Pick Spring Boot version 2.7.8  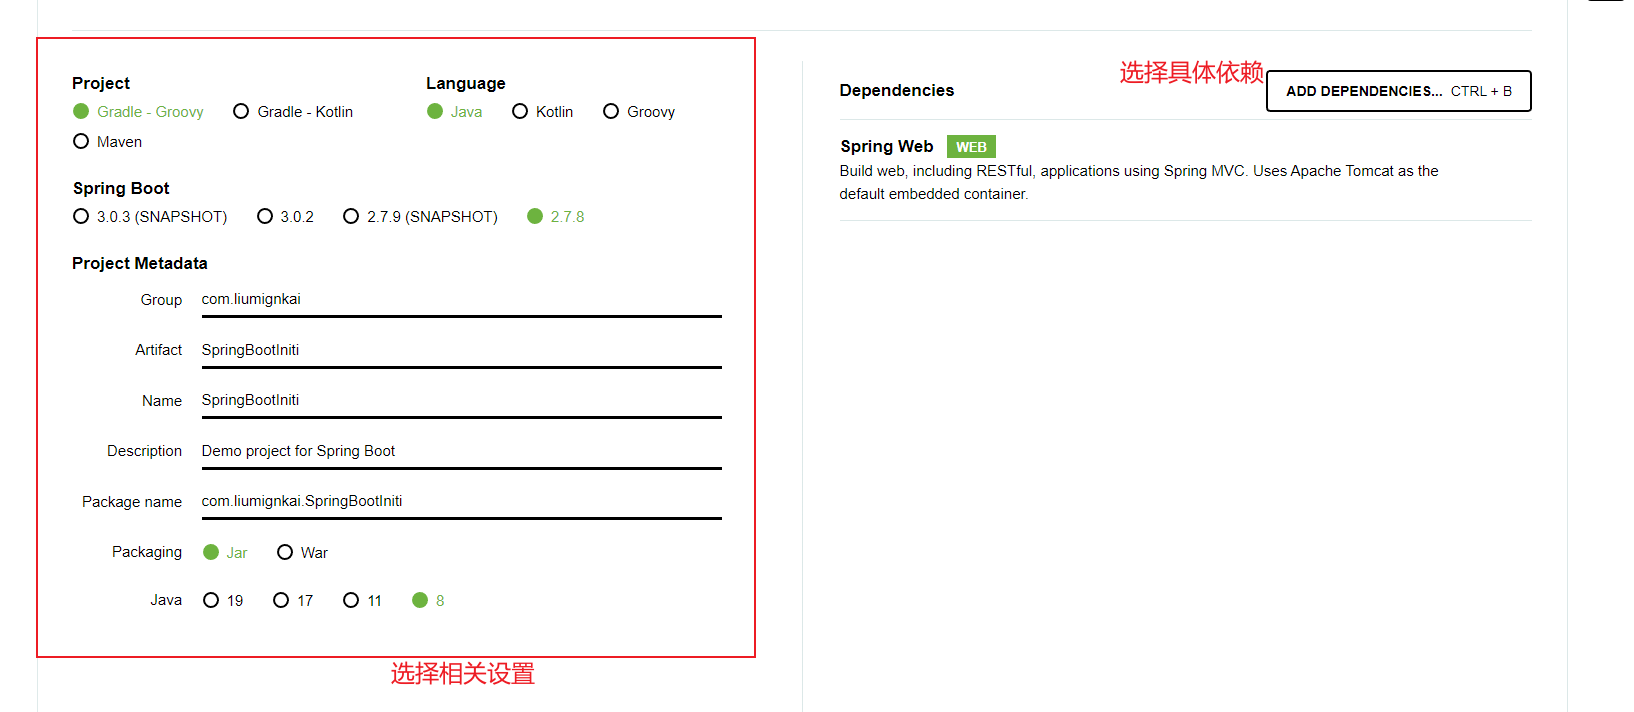click(x=535, y=217)
